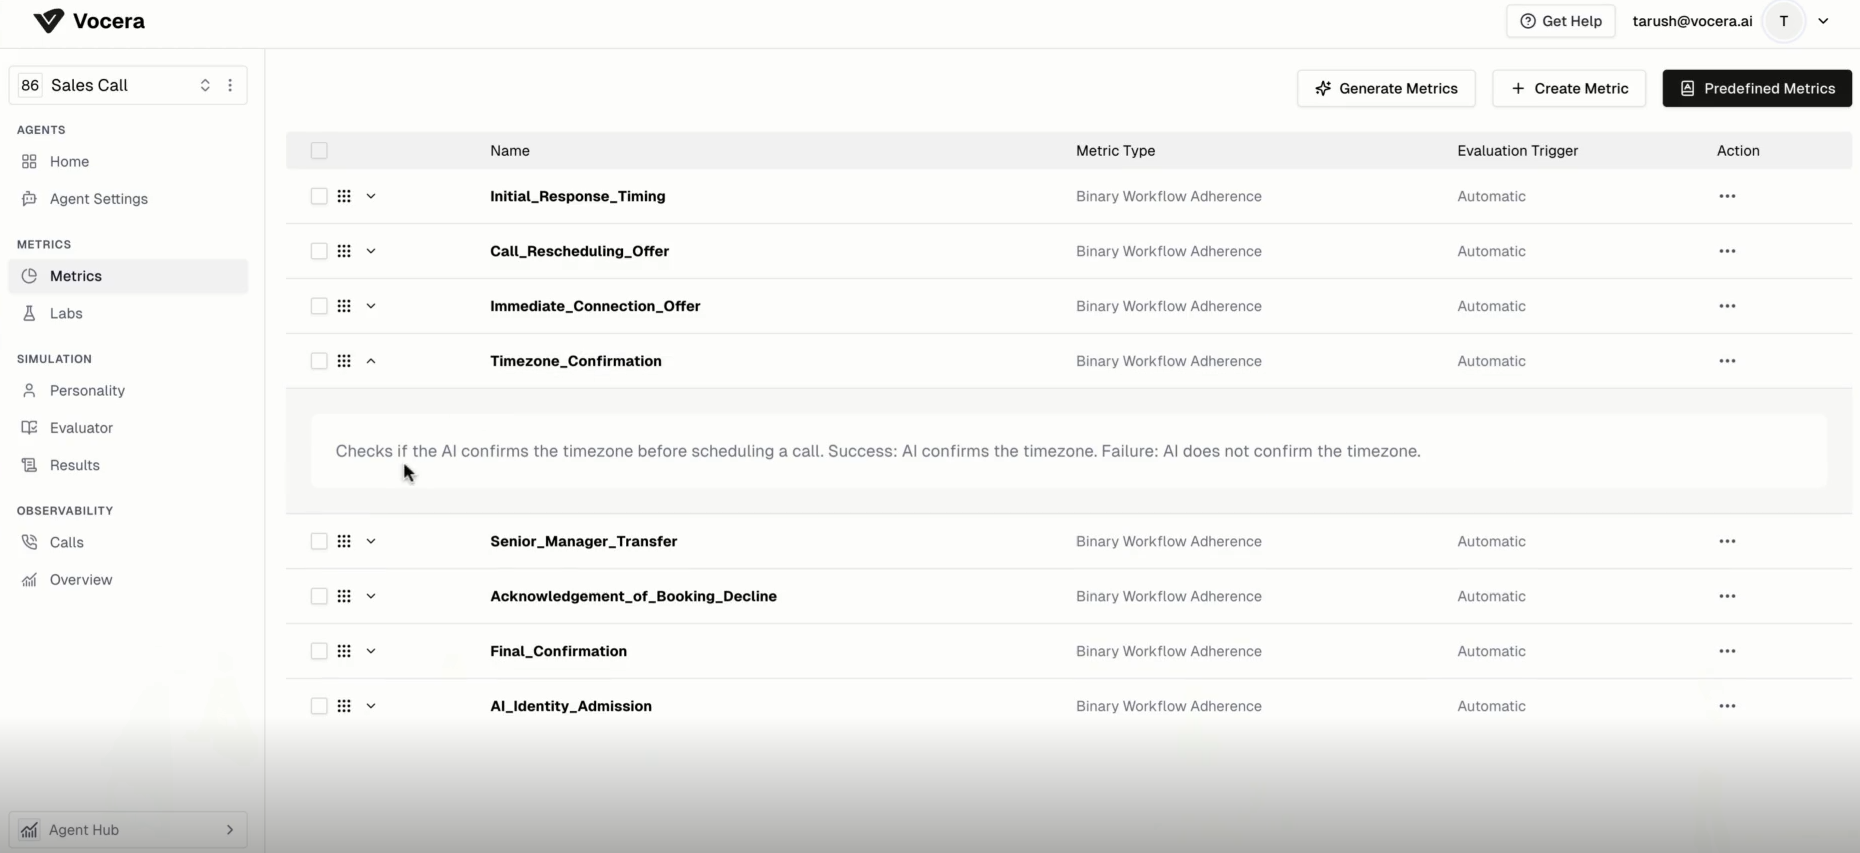Click the Name column header
Image resolution: width=1860 pixels, height=853 pixels.
510,151
